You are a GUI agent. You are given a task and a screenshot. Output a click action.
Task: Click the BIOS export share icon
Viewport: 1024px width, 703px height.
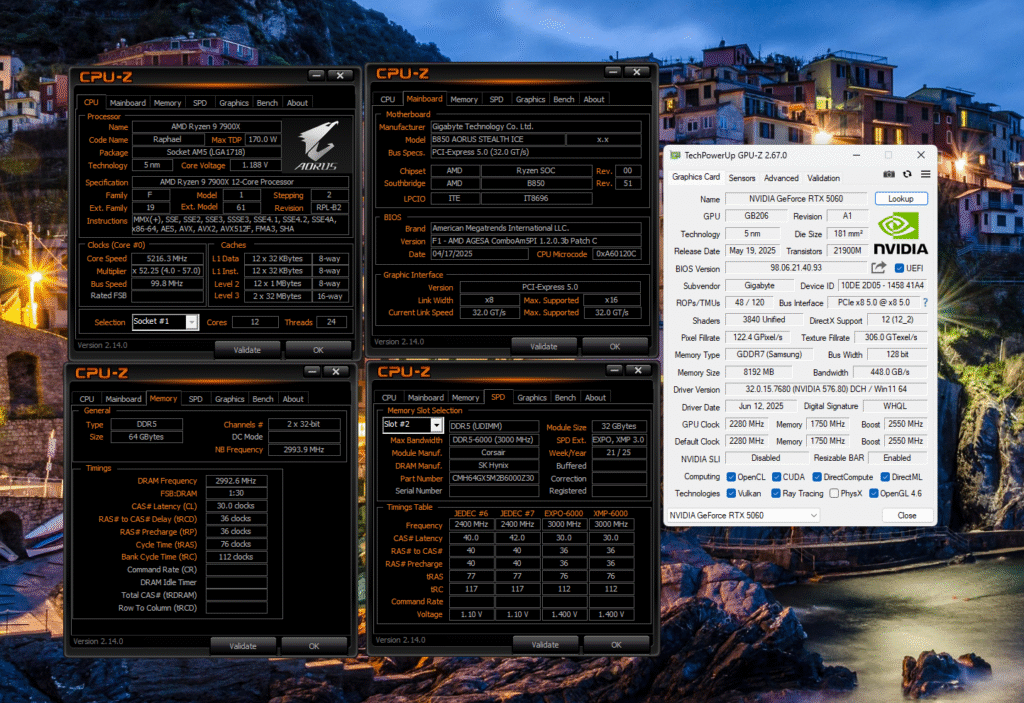[x=879, y=268]
